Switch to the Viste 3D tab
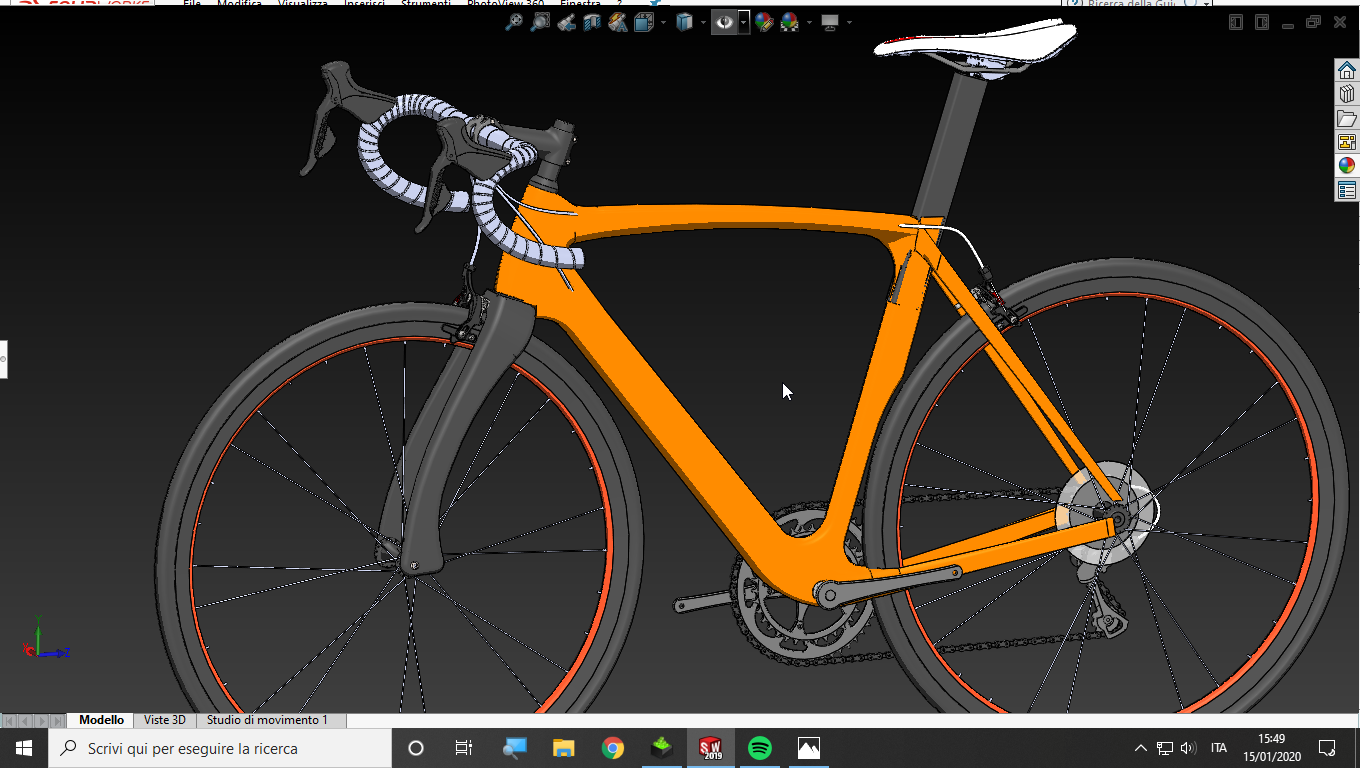1360x768 pixels. (x=165, y=720)
